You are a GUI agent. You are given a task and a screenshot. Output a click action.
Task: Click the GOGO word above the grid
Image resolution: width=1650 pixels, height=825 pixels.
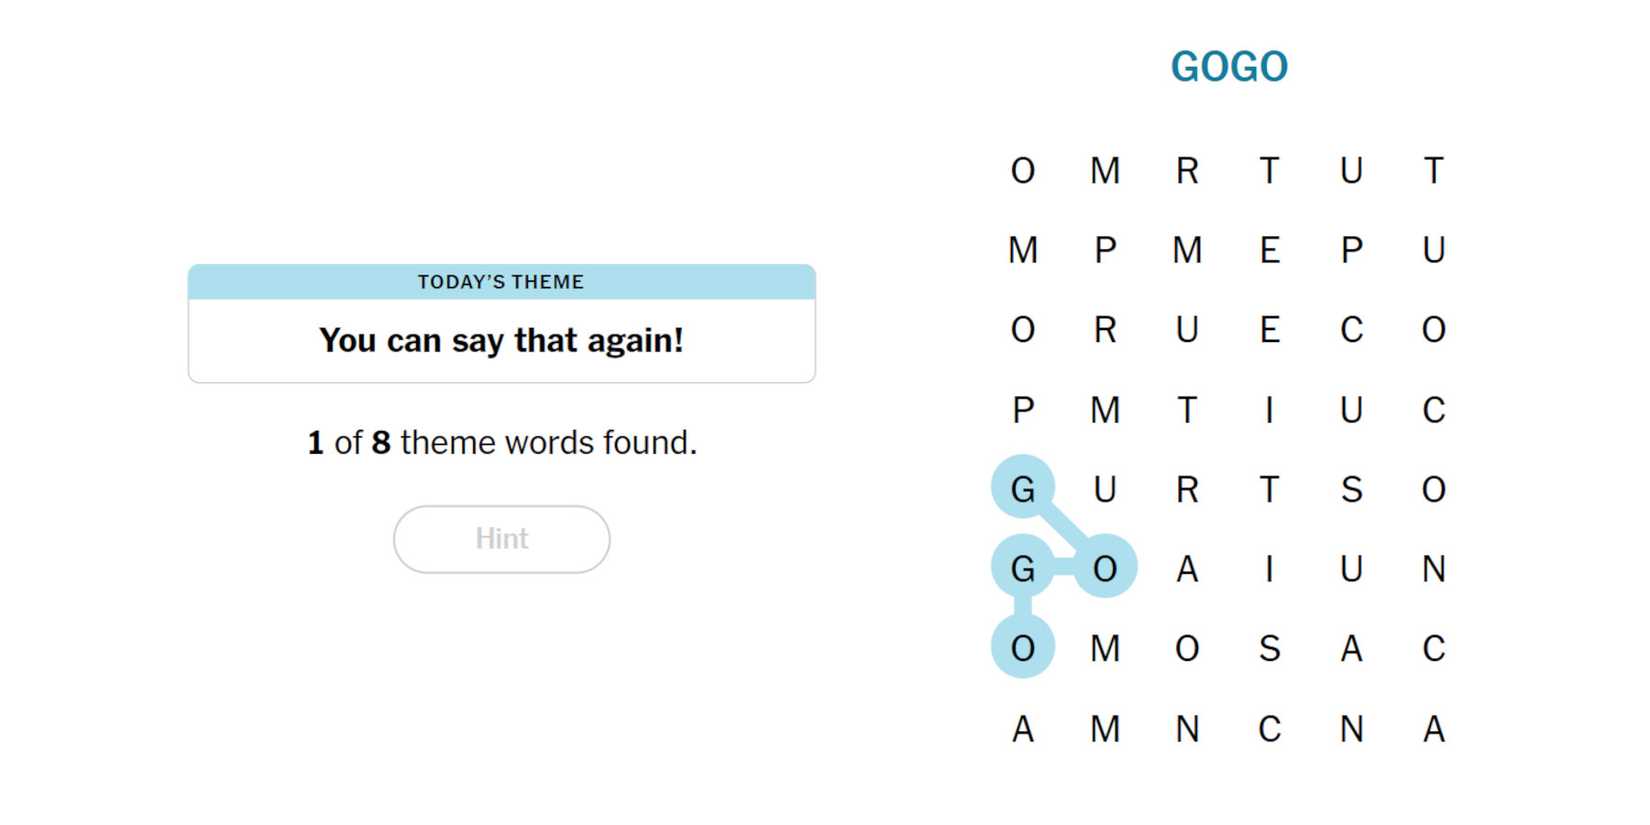pyautogui.click(x=1229, y=67)
